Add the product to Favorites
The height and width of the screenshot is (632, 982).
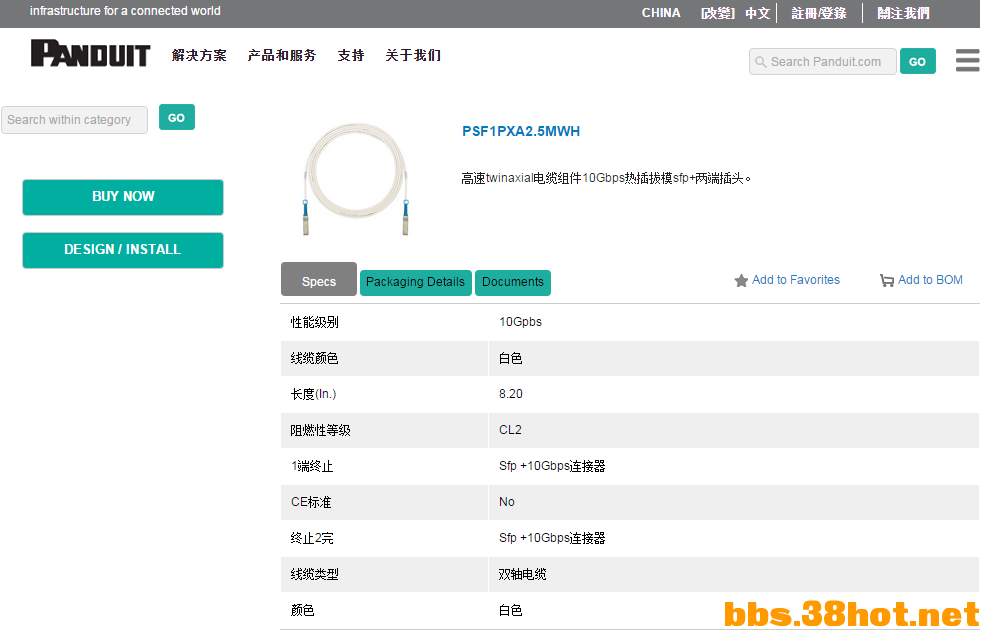coord(796,280)
